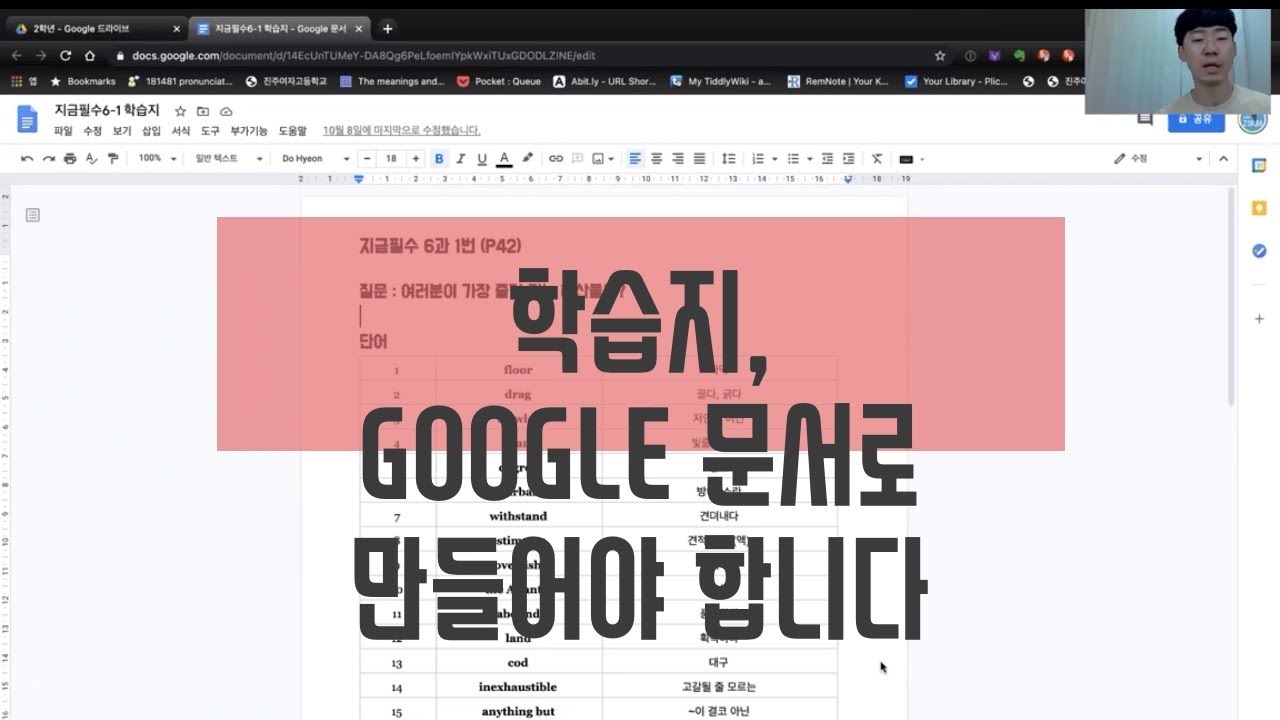The width and height of the screenshot is (1280, 720).
Task: Open the 수정 menu in the menu bar
Action: [x=92, y=130]
